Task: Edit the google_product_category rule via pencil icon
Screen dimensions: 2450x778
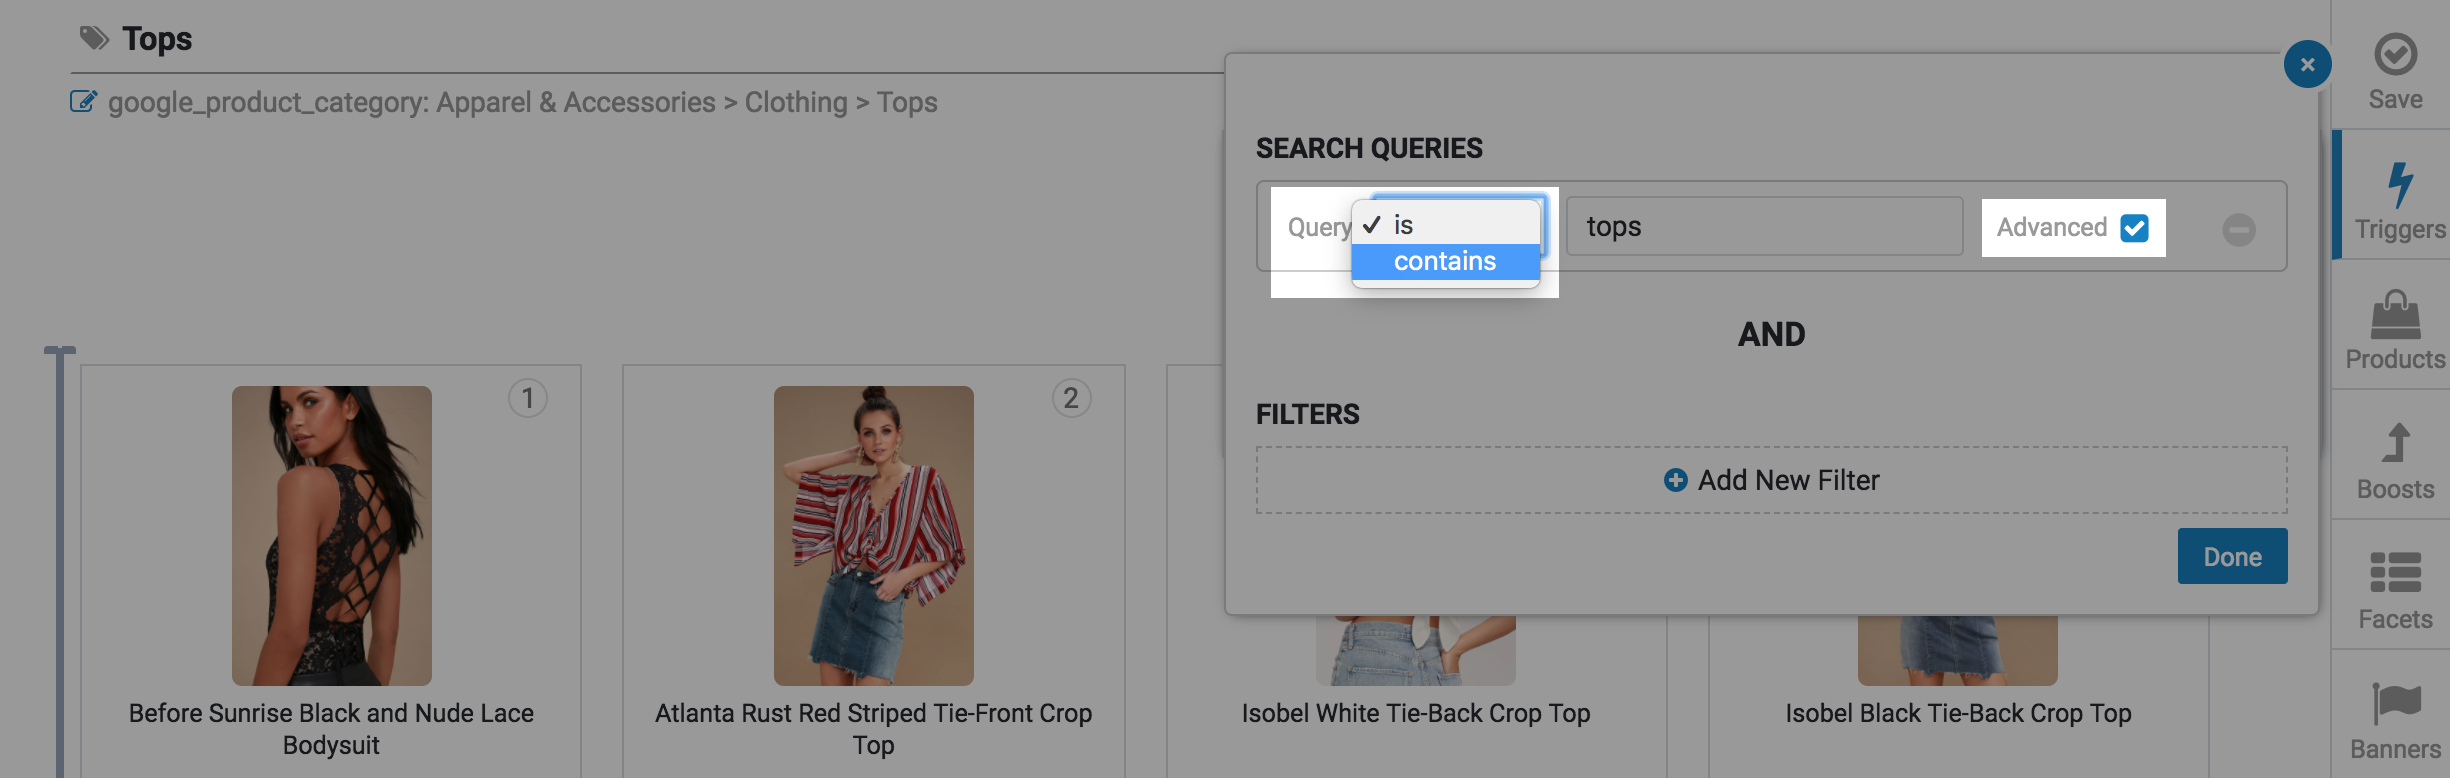Action: [x=83, y=102]
